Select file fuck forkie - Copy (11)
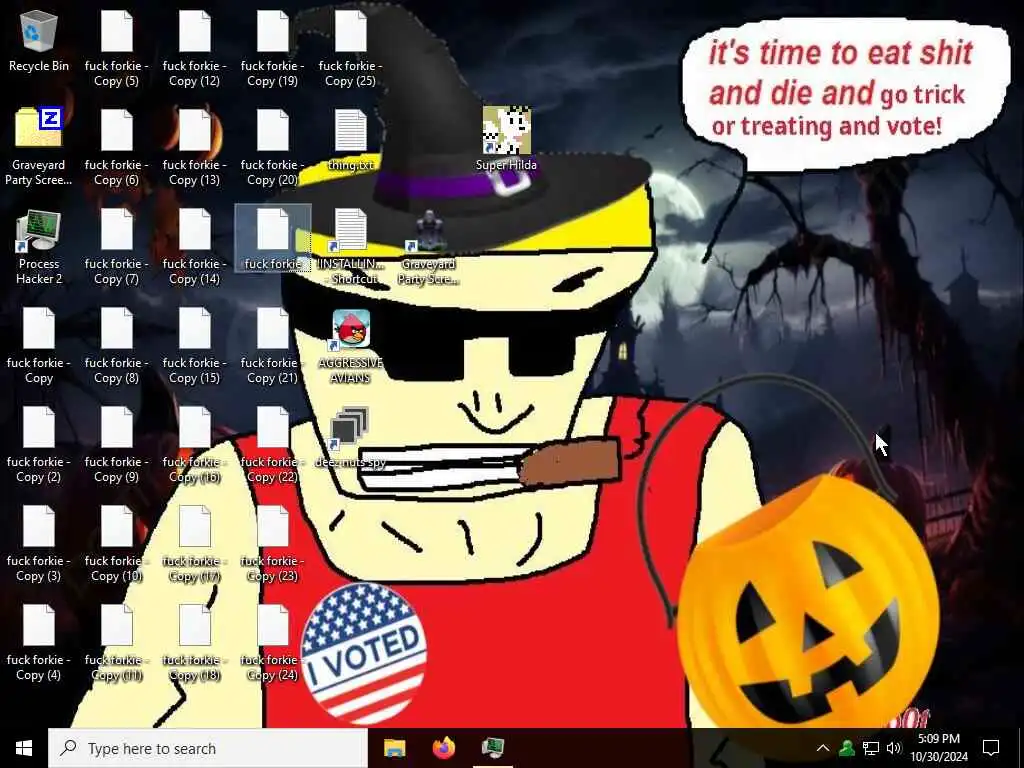This screenshot has height=768, width=1024. click(117, 643)
